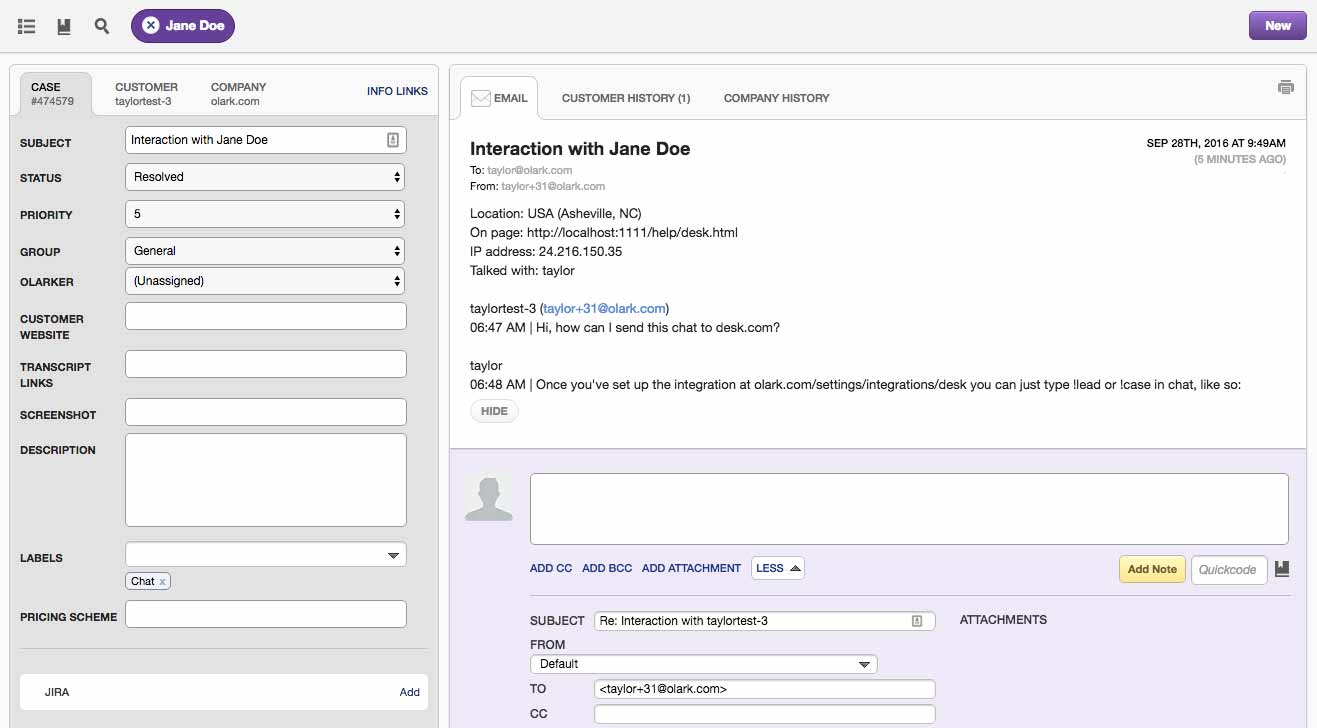
Task: Open the Status dropdown showing Resolved
Action: (x=265, y=177)
